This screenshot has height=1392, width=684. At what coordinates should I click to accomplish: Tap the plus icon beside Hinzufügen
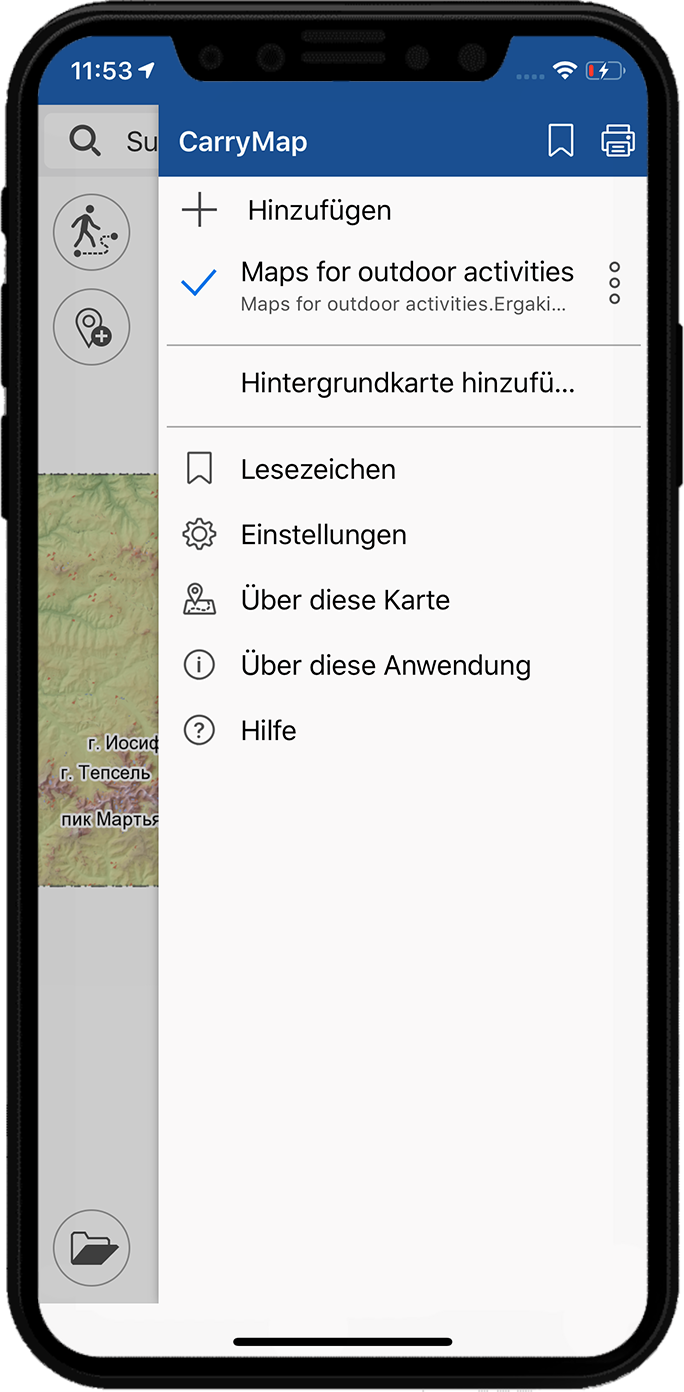[200, 210]
